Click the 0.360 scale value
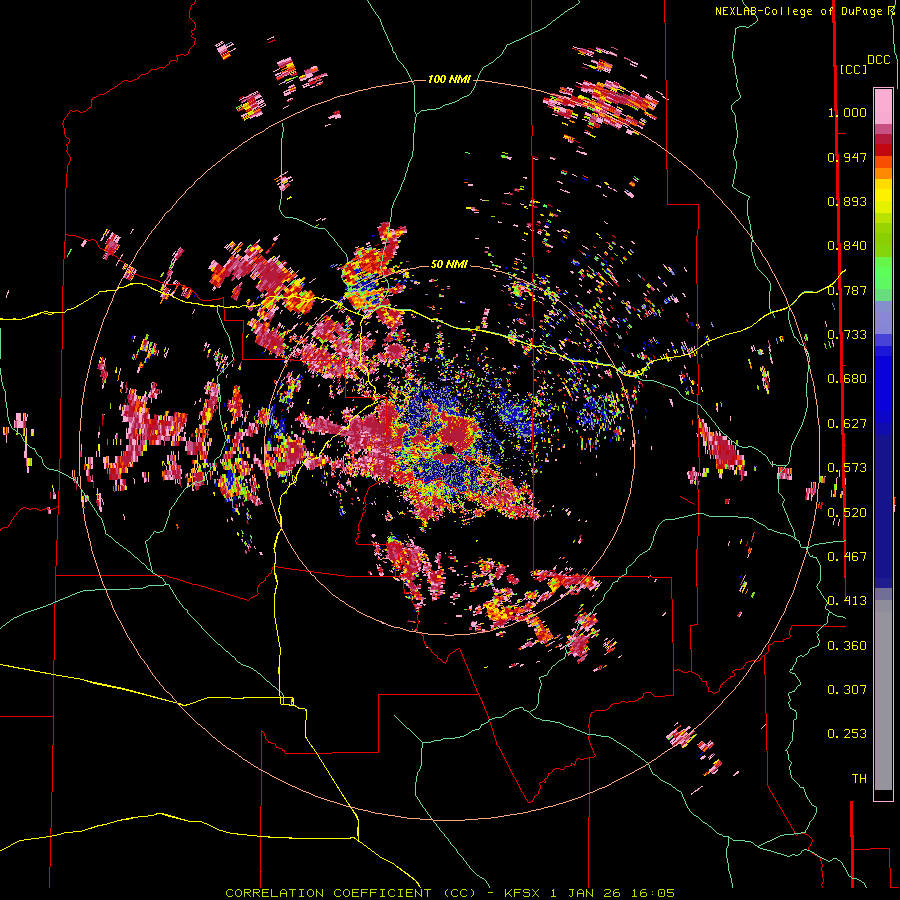Viewport: 900px width, 900px height. [847, 646]
